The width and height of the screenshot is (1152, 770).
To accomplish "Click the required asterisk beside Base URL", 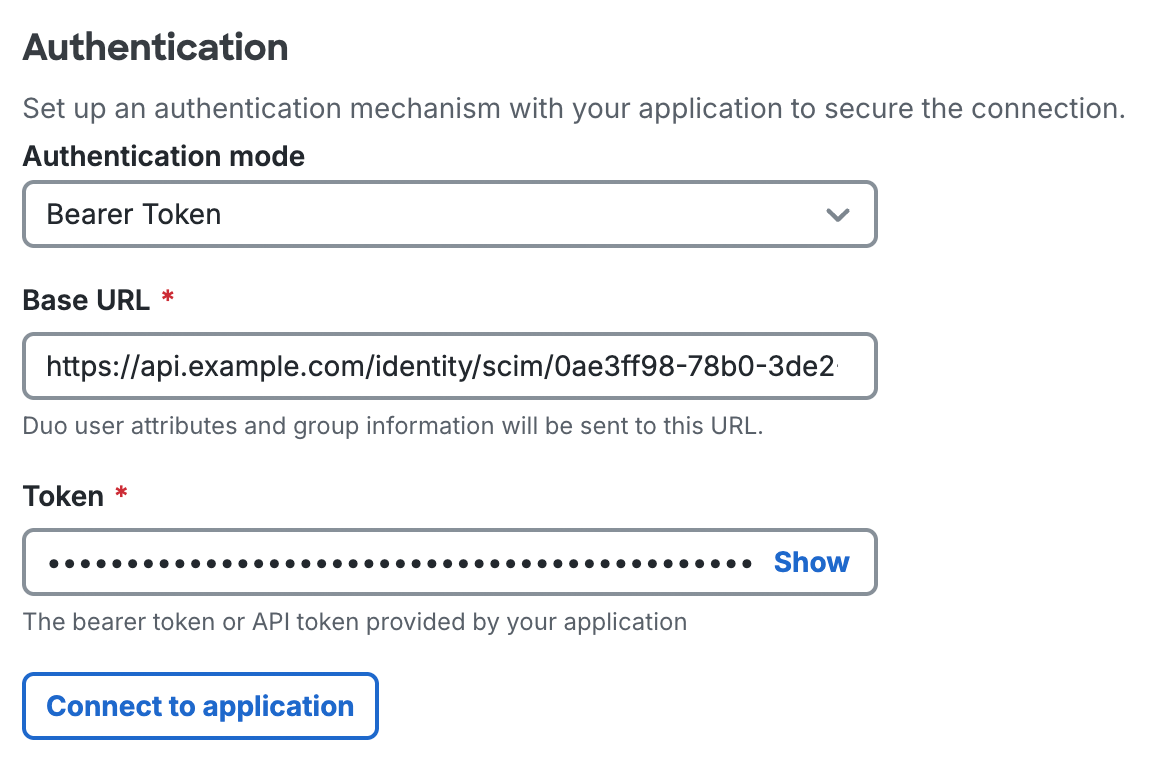I will [166, 298].
